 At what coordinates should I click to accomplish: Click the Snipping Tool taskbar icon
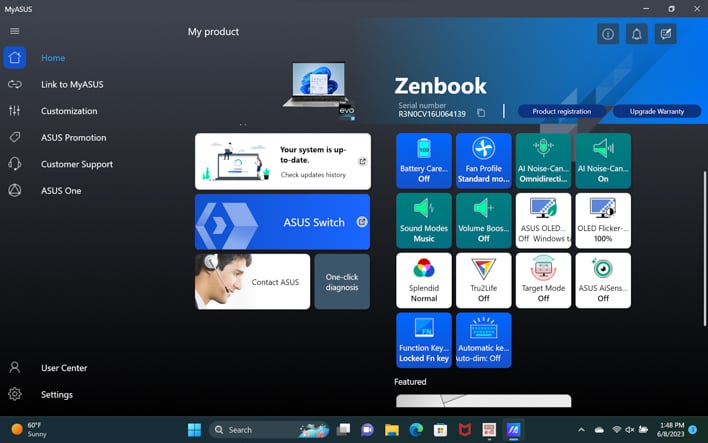point(489,430)
